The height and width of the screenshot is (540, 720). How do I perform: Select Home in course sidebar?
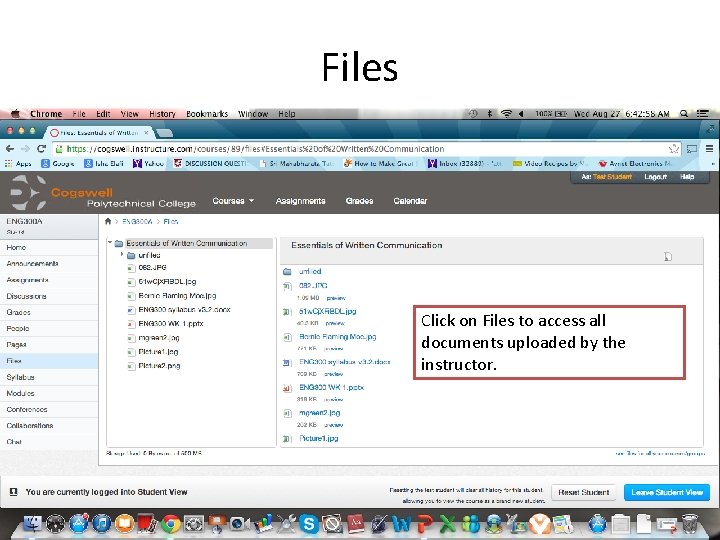coord(49,248)
